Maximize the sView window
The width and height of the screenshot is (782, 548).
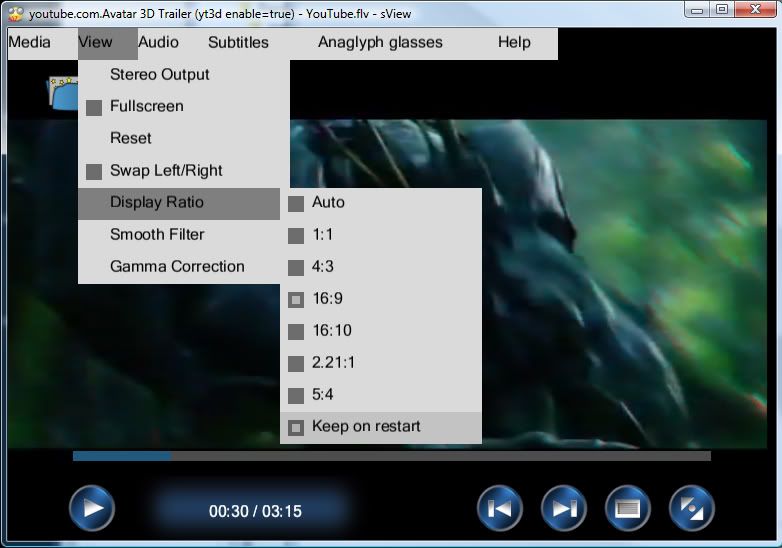(x=721, y=9)
